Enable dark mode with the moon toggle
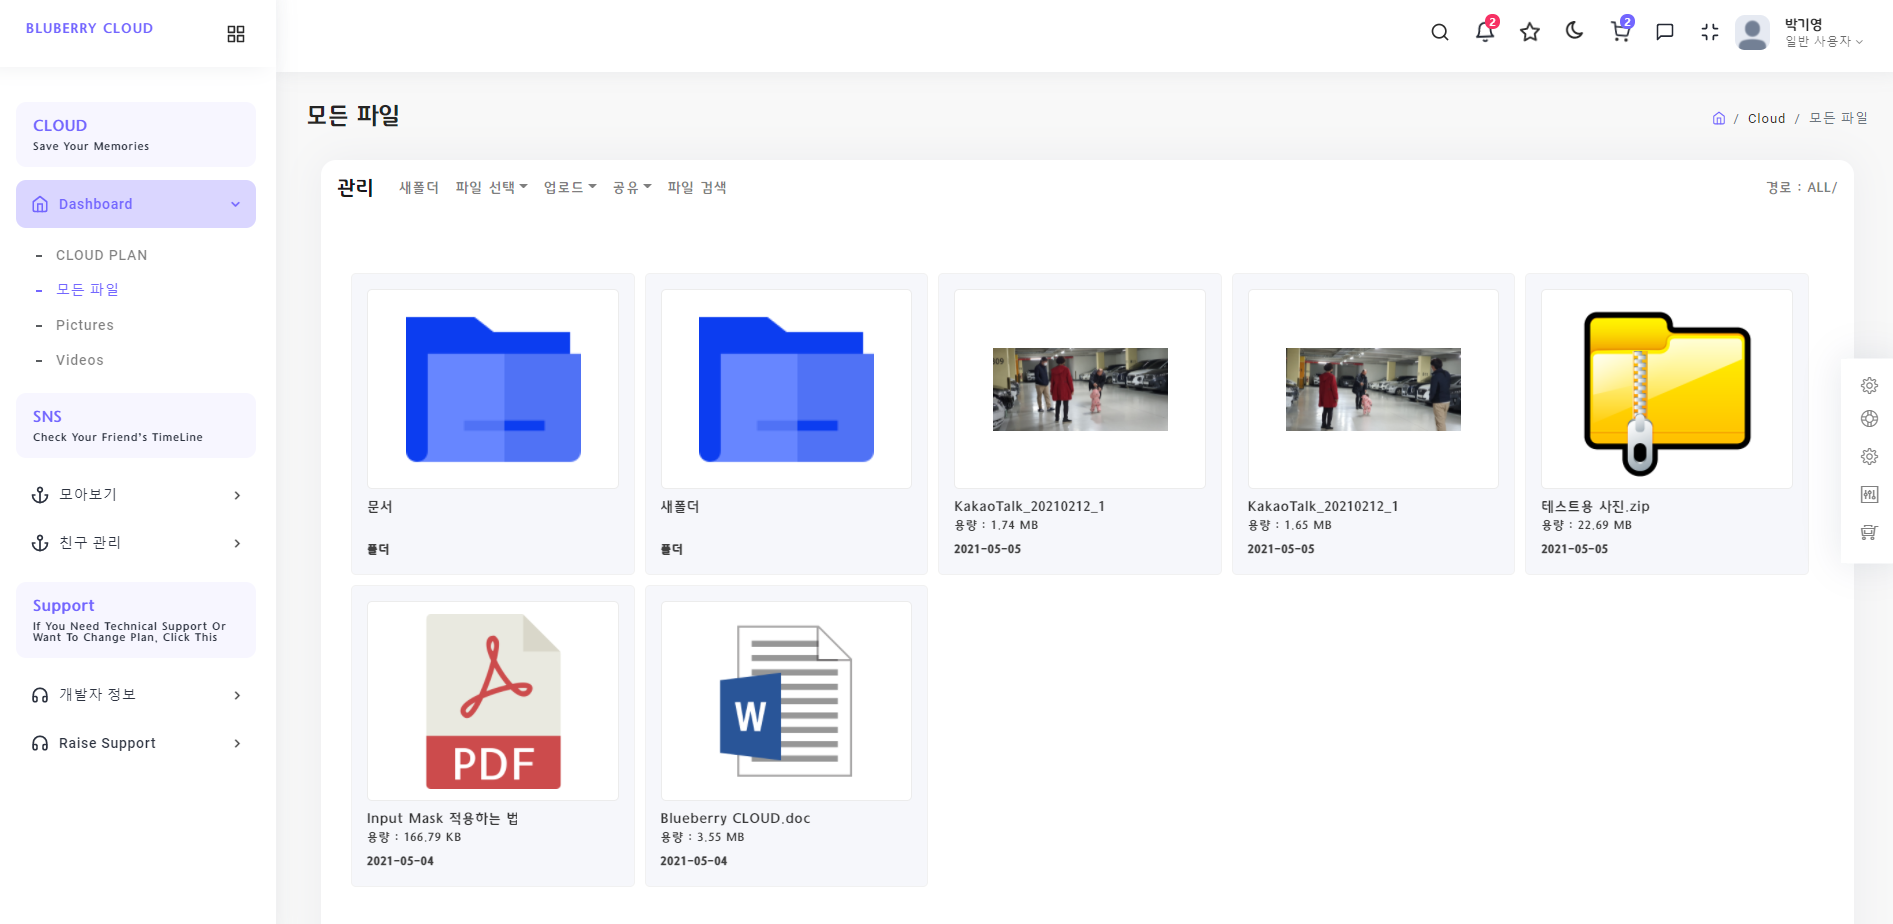The image size is (1893, 924). pos(1574,31)
